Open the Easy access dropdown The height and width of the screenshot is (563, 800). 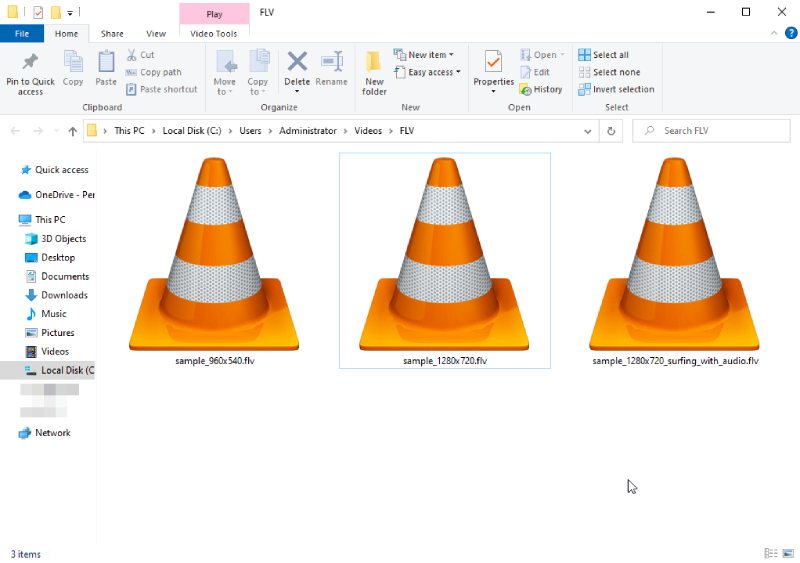(x=427, y=72)
